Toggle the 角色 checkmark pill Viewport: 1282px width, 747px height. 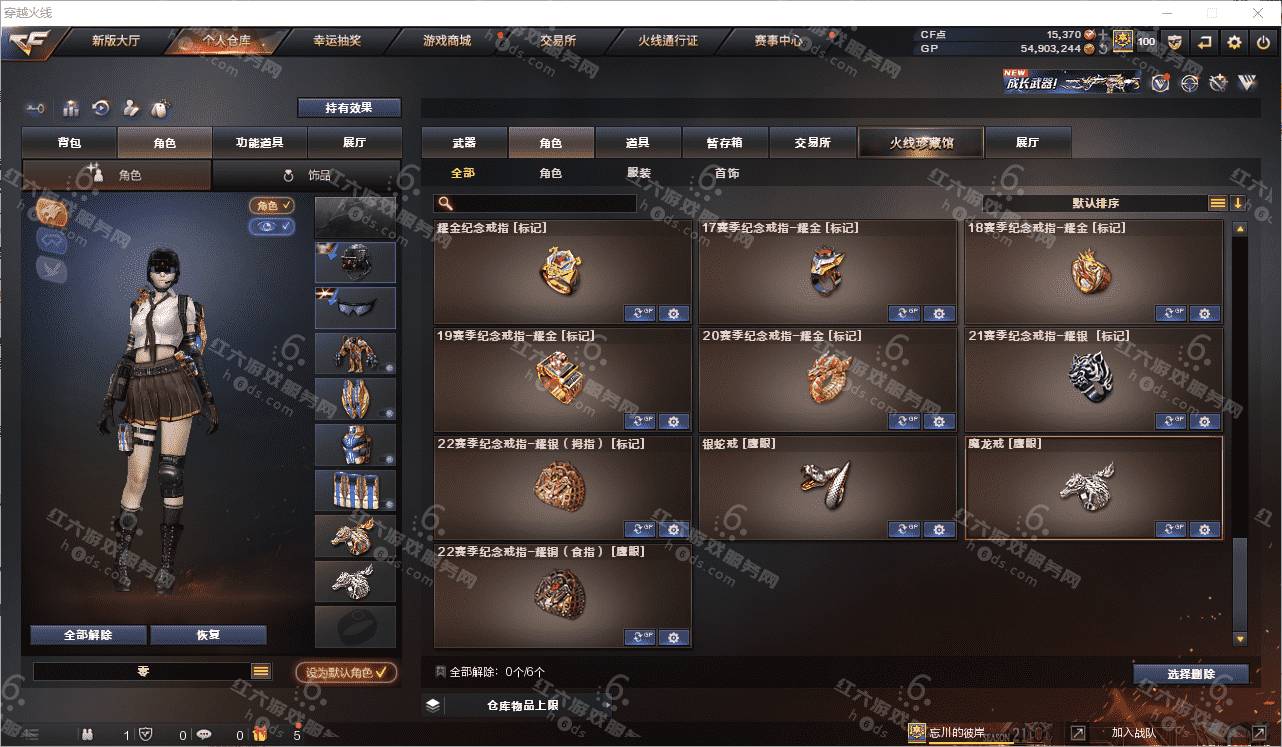272,205
